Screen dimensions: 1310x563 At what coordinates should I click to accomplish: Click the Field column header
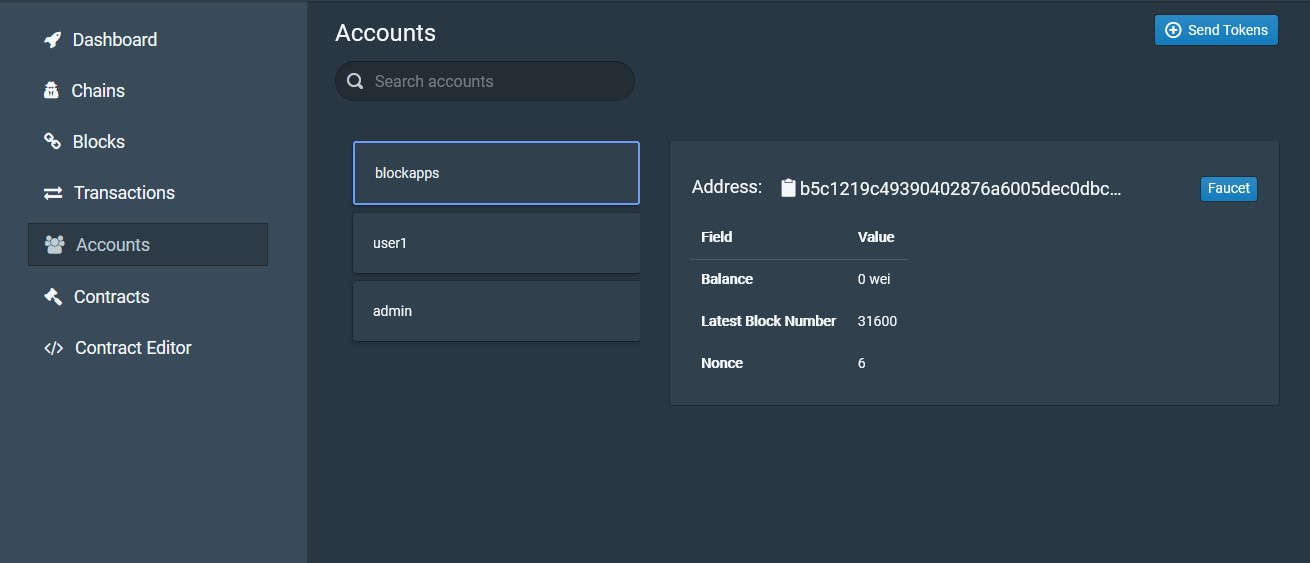tap(717, 237)
